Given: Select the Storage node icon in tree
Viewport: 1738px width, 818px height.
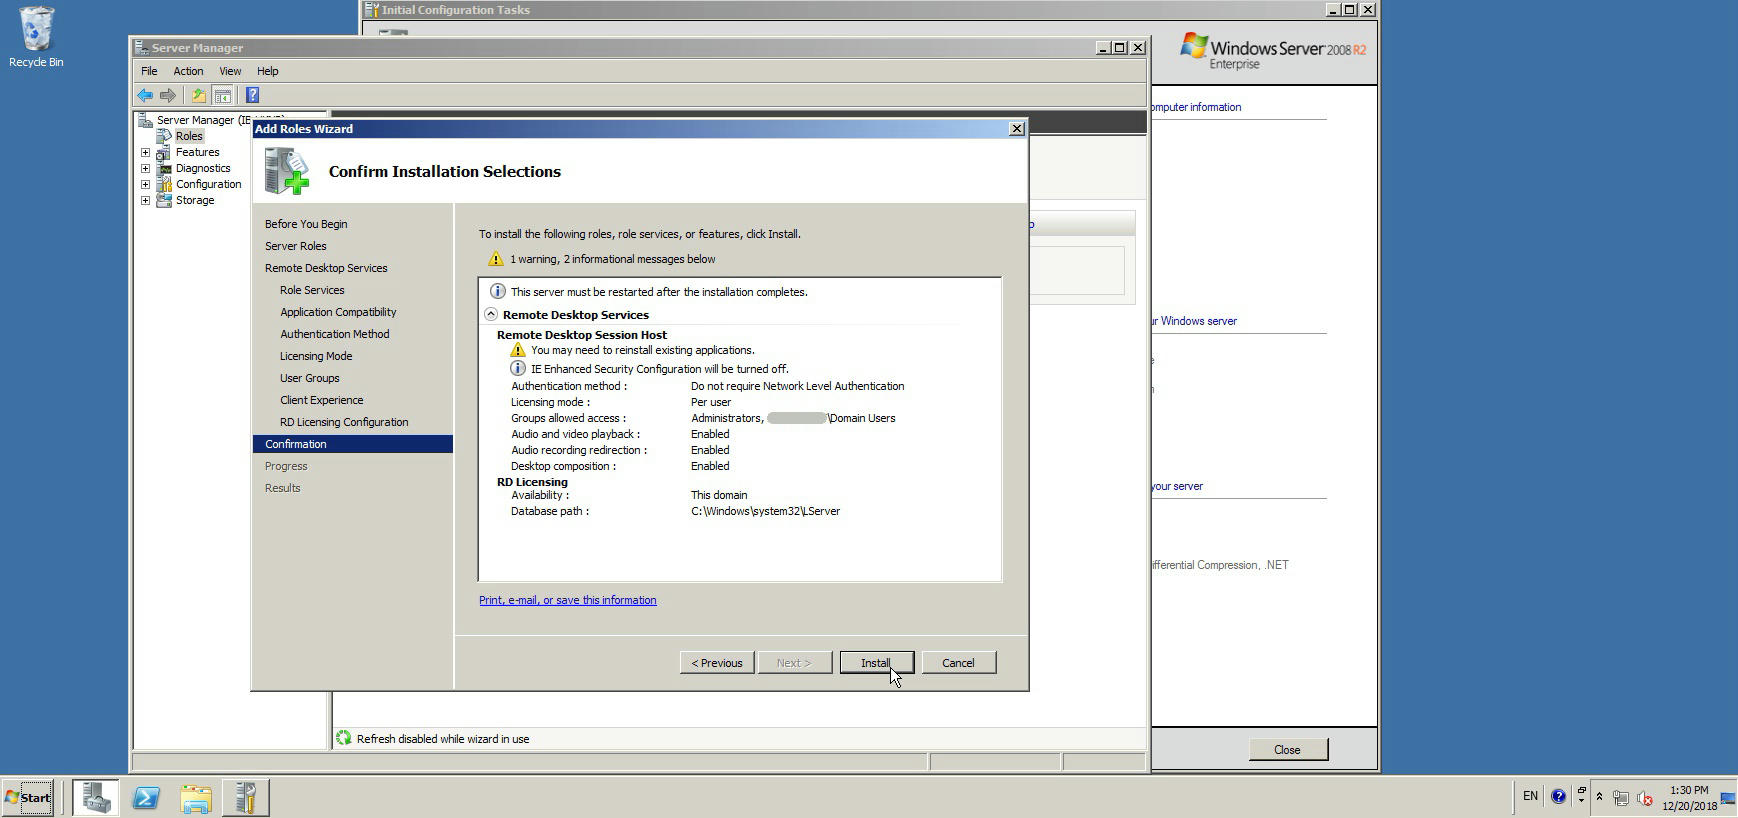Looking at the screenshot, I should click(164, 200).
